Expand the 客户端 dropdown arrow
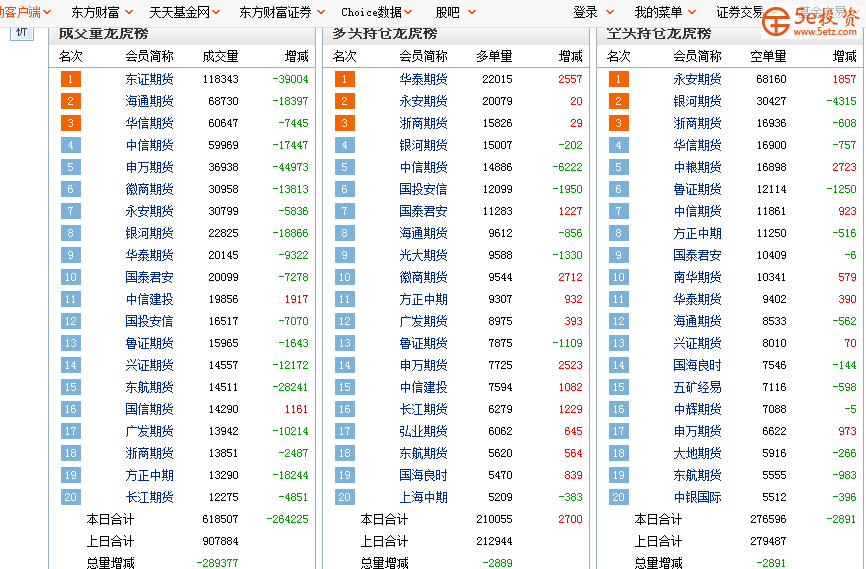This screenshot has width=866, height=569. [x=47, y=12]
